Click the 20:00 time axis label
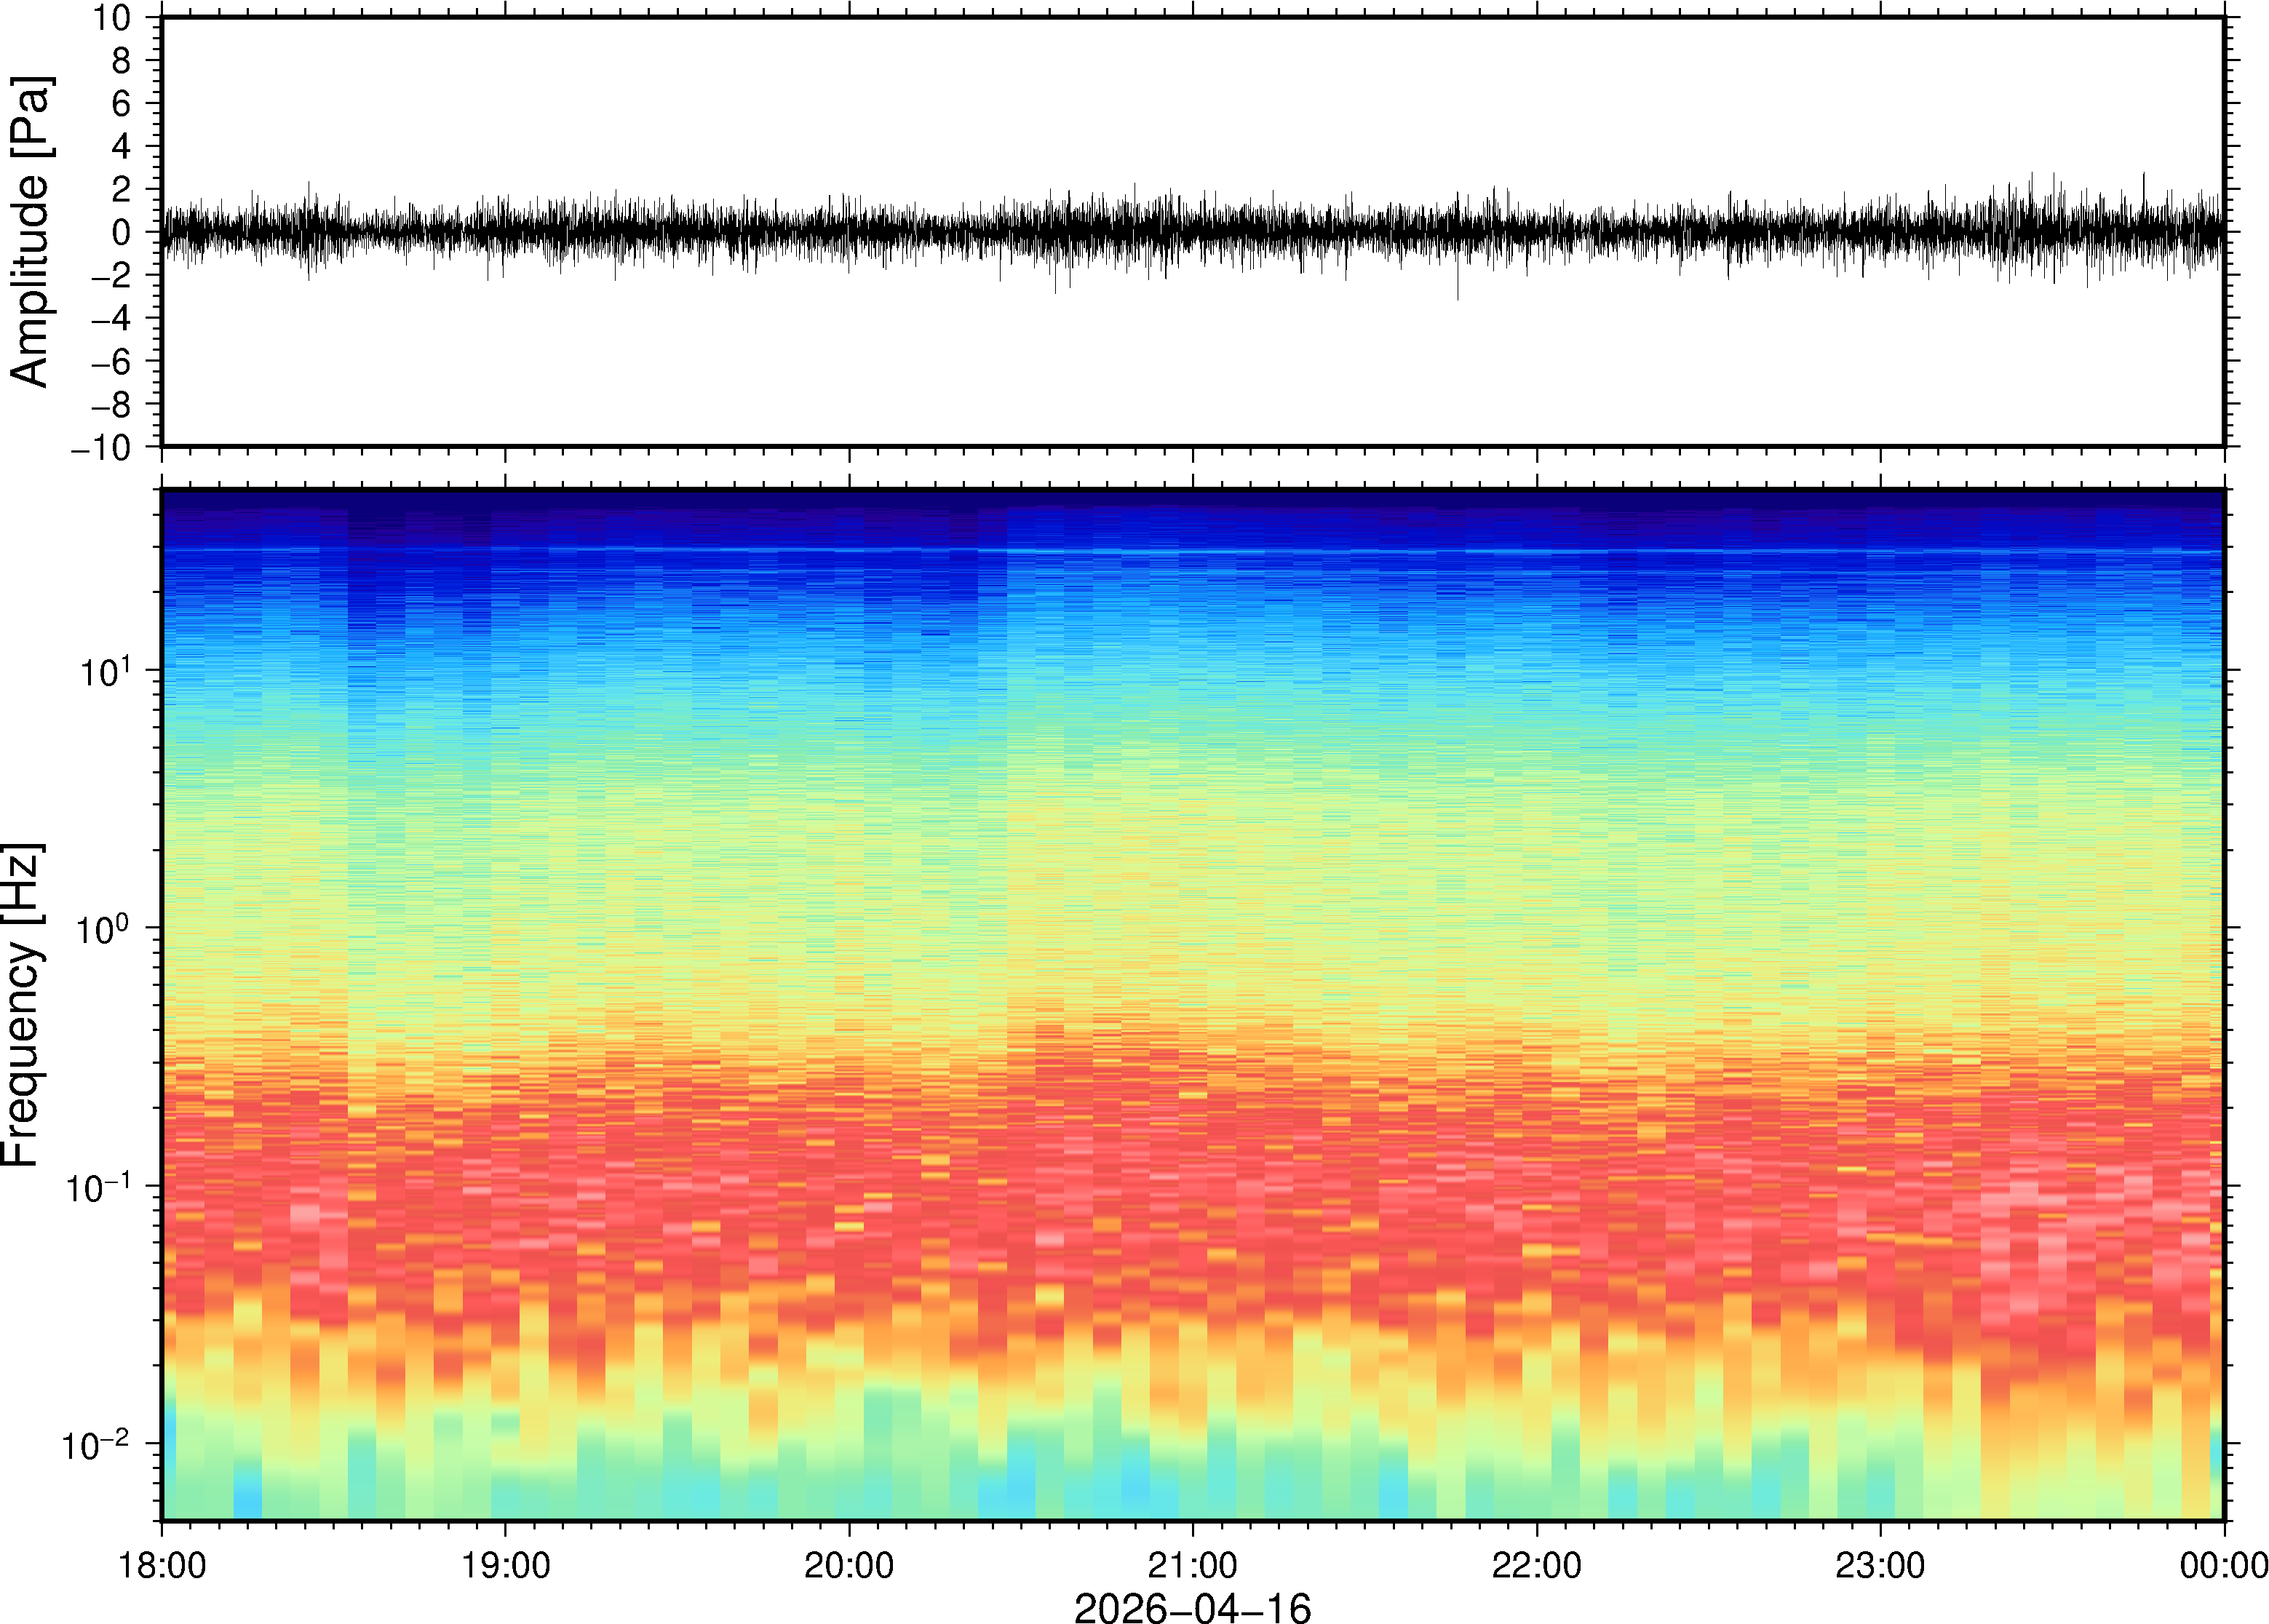 click(x=849, y=1566)
